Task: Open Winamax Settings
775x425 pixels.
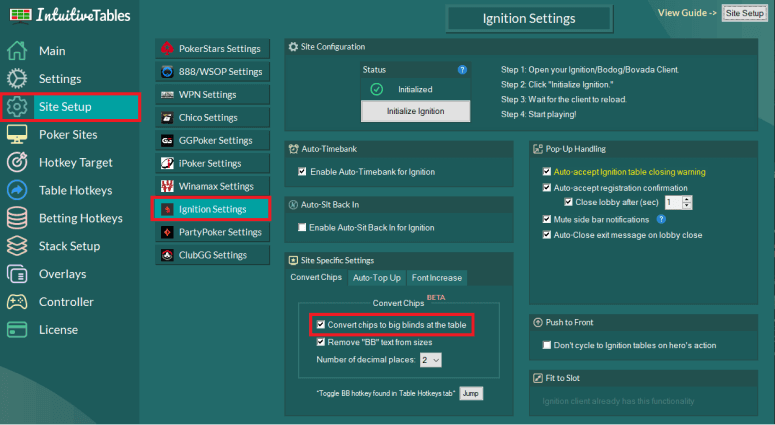Action: click(x=213, y=186)
